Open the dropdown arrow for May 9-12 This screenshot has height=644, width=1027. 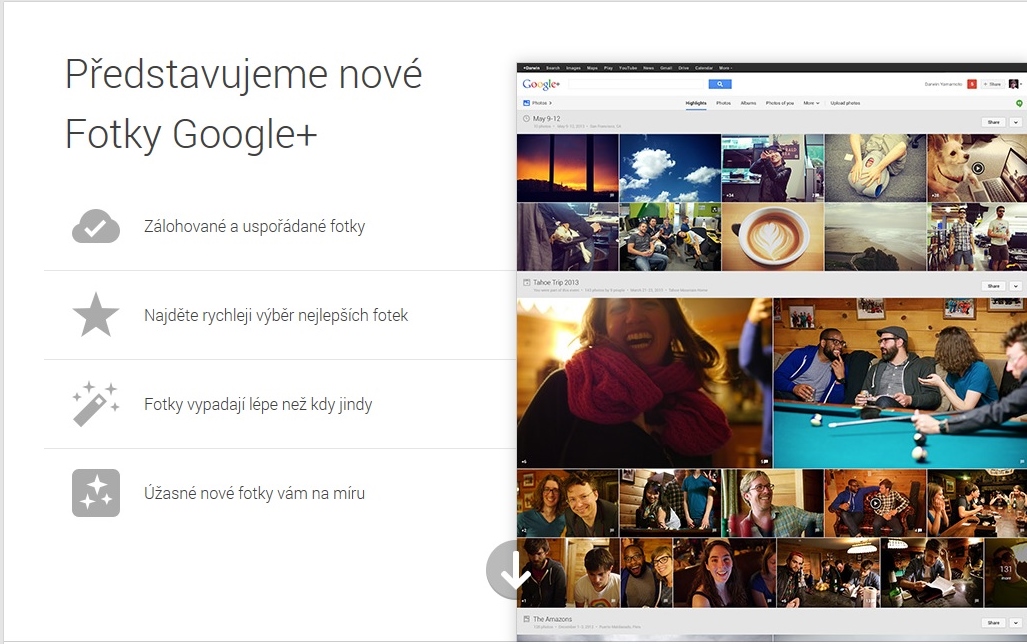click(1015, 122)
